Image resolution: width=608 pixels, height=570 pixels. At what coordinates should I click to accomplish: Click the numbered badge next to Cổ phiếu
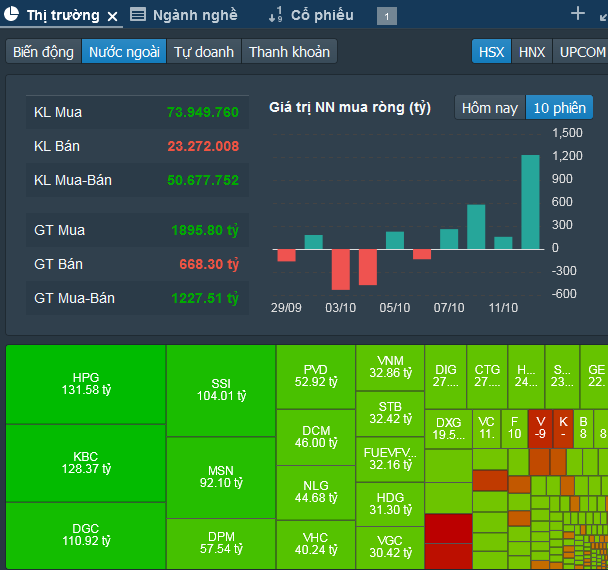coord(387,16)
